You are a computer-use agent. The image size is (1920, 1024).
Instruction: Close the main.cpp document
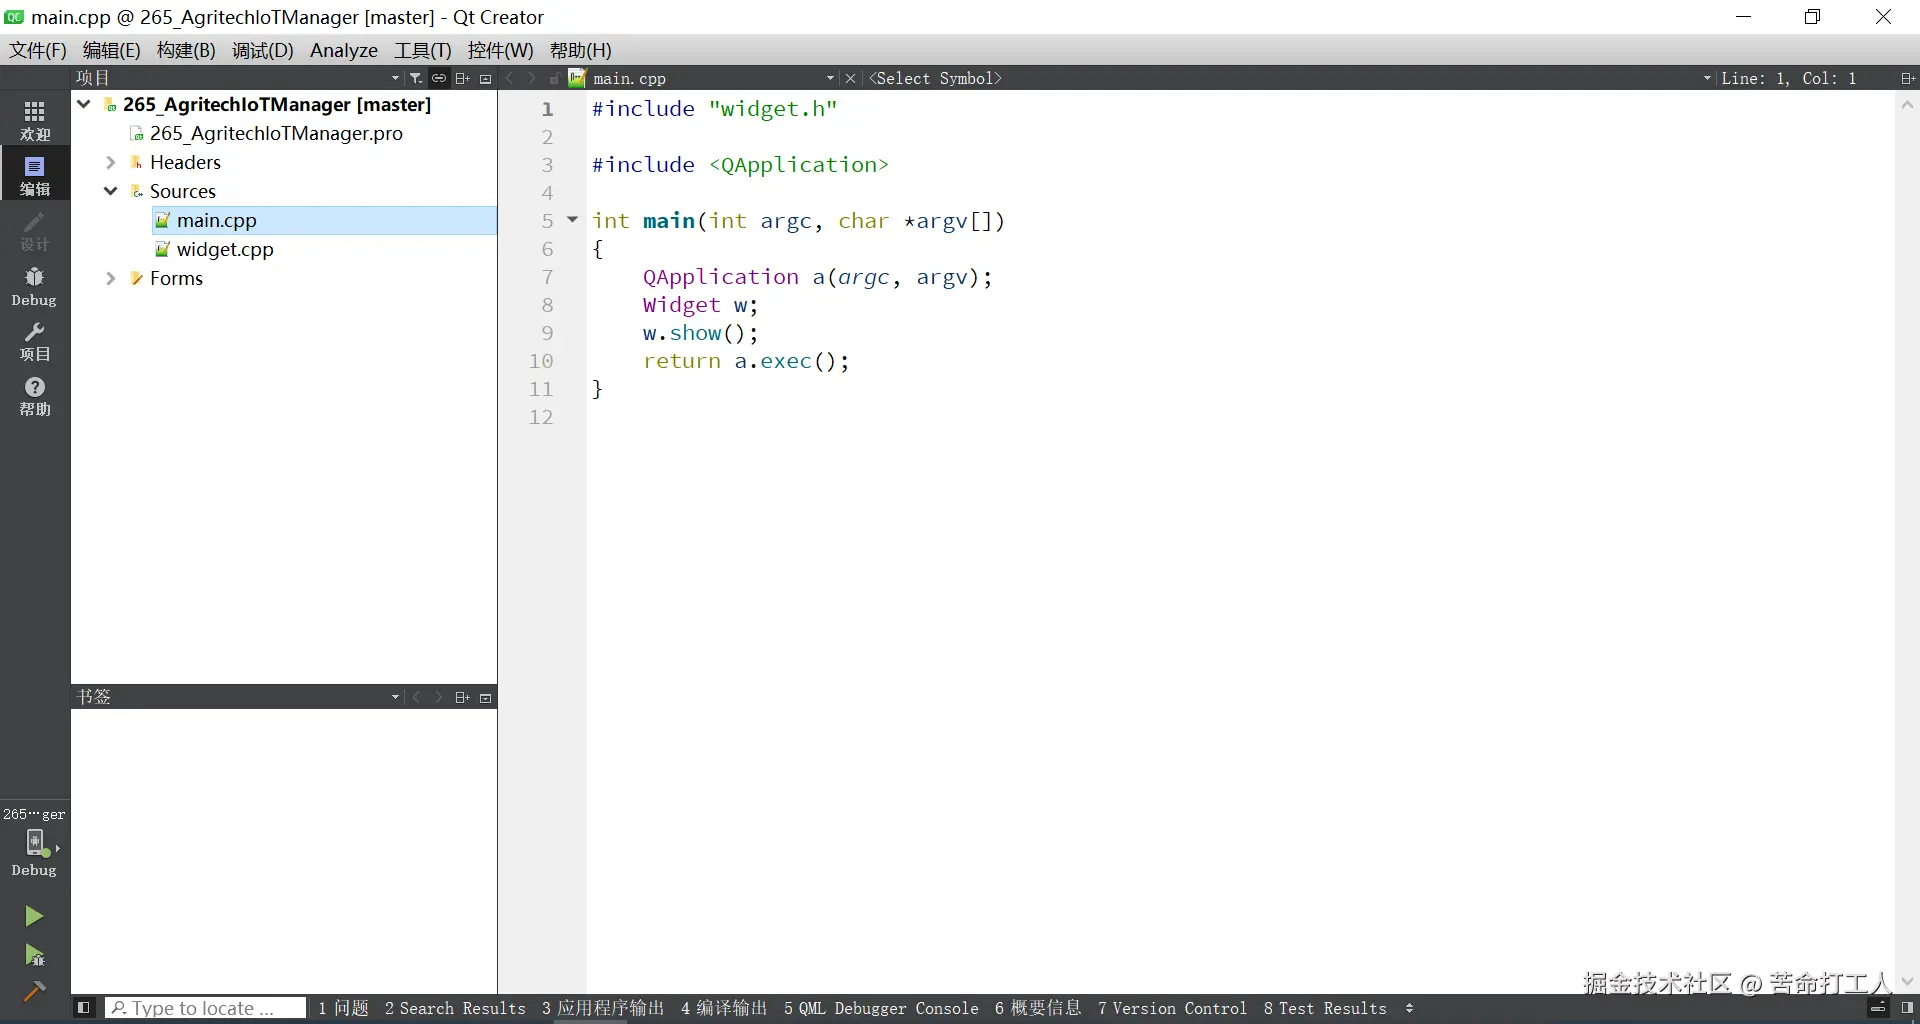tap(851, 78)
